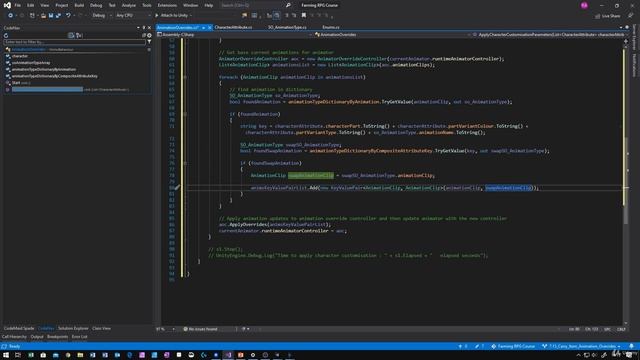Image resolution: width=640 pixels, height=360 pixels.
Task: Click the Open File toolbar icon
Action: point(43,16)
